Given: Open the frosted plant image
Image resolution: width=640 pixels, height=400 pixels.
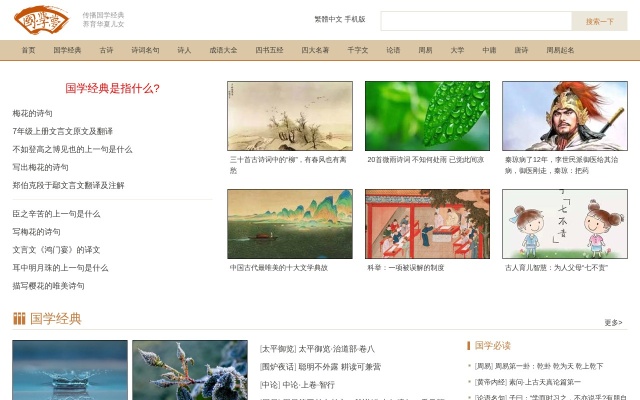Looking at the screenshot, I should 190,370.
